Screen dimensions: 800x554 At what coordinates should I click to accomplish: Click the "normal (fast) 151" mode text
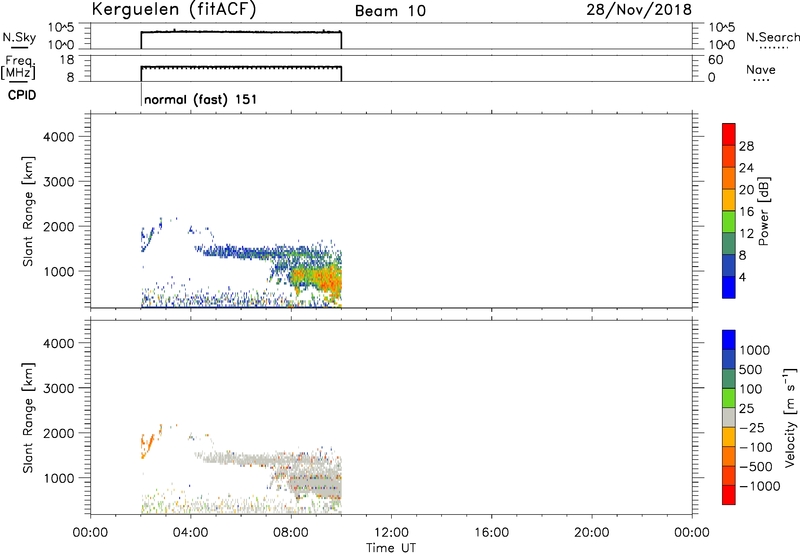tap(201, 99)
